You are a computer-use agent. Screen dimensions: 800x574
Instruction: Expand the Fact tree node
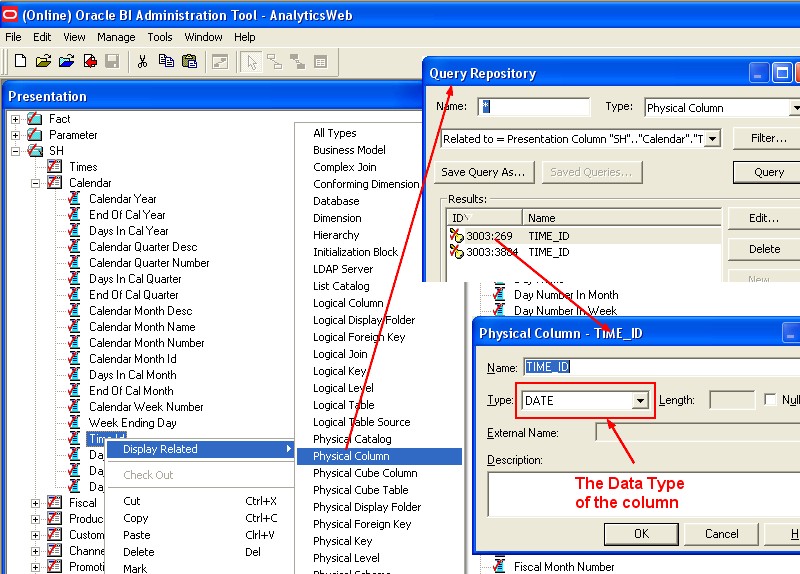coord(16,119)
